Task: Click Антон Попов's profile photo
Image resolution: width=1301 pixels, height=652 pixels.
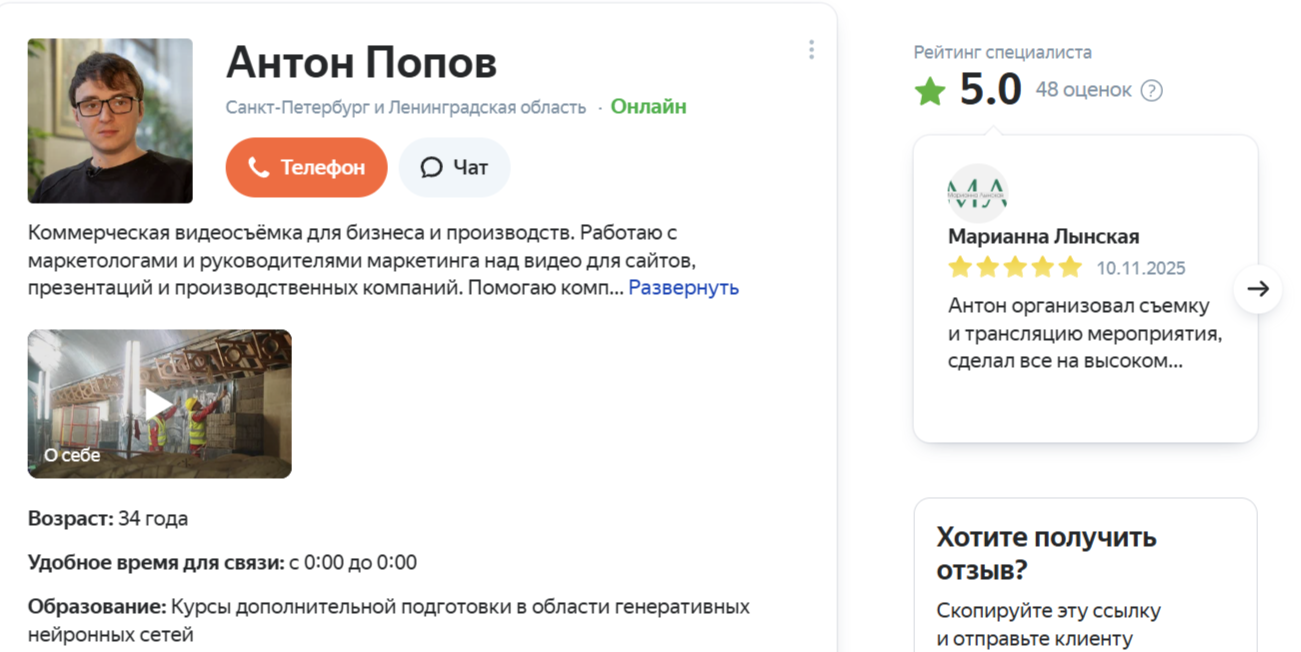Action: point(110,120)
